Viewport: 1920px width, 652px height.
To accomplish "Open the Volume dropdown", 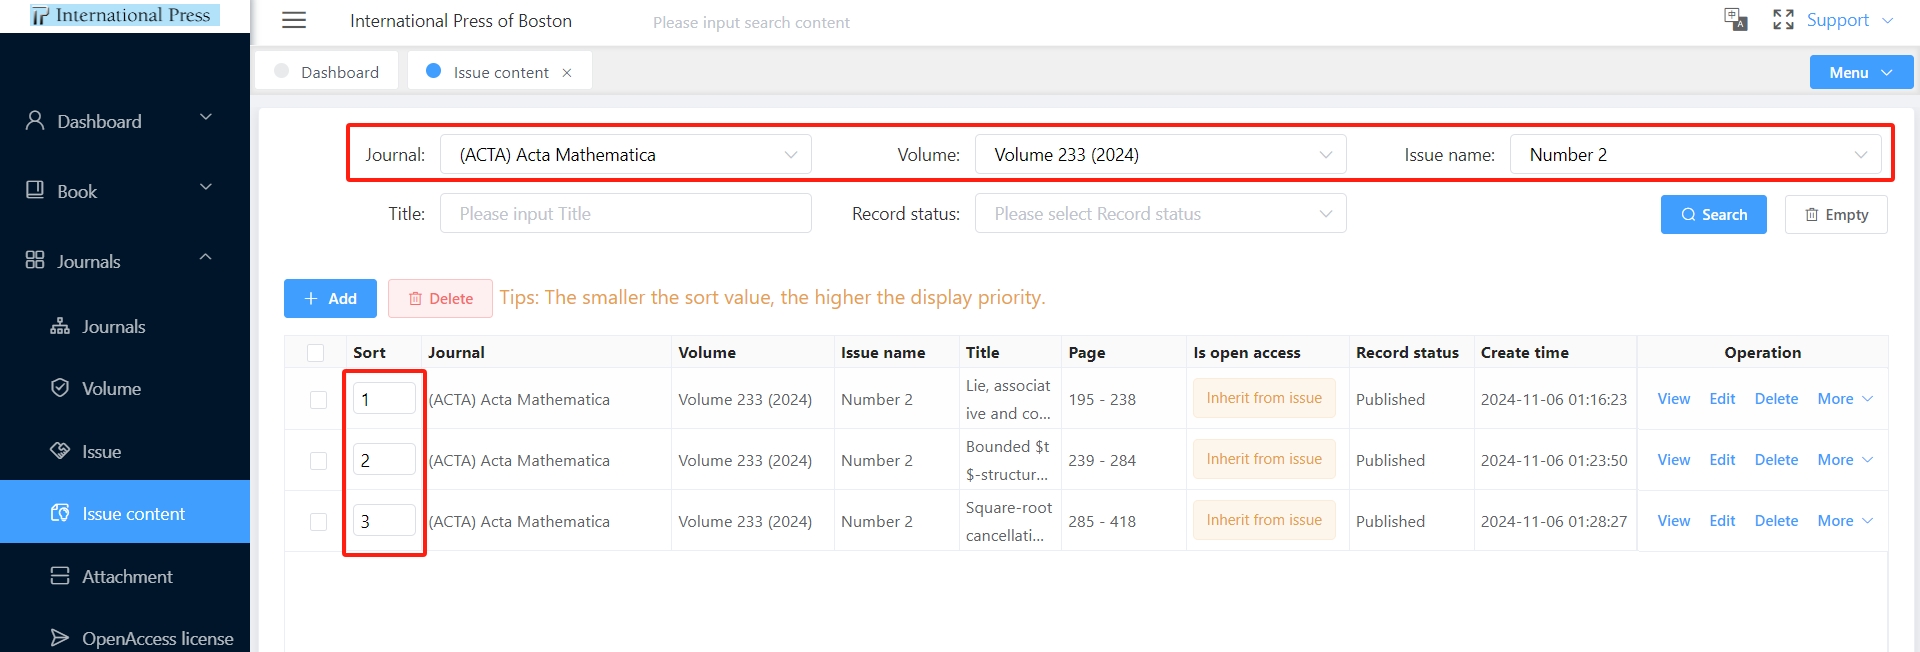I will click(1161, 155).
